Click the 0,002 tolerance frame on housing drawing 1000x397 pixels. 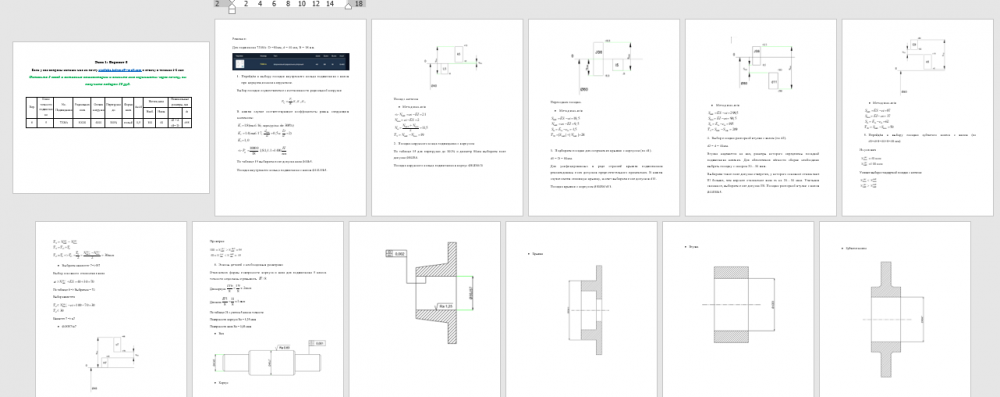coord(396,254)
